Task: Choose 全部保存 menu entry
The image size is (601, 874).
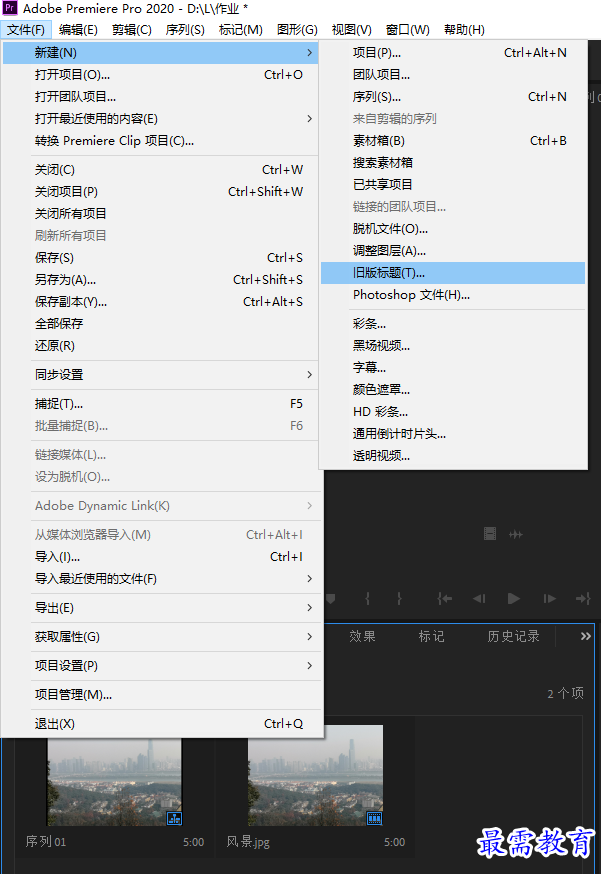Action: [x=161, y=323]
